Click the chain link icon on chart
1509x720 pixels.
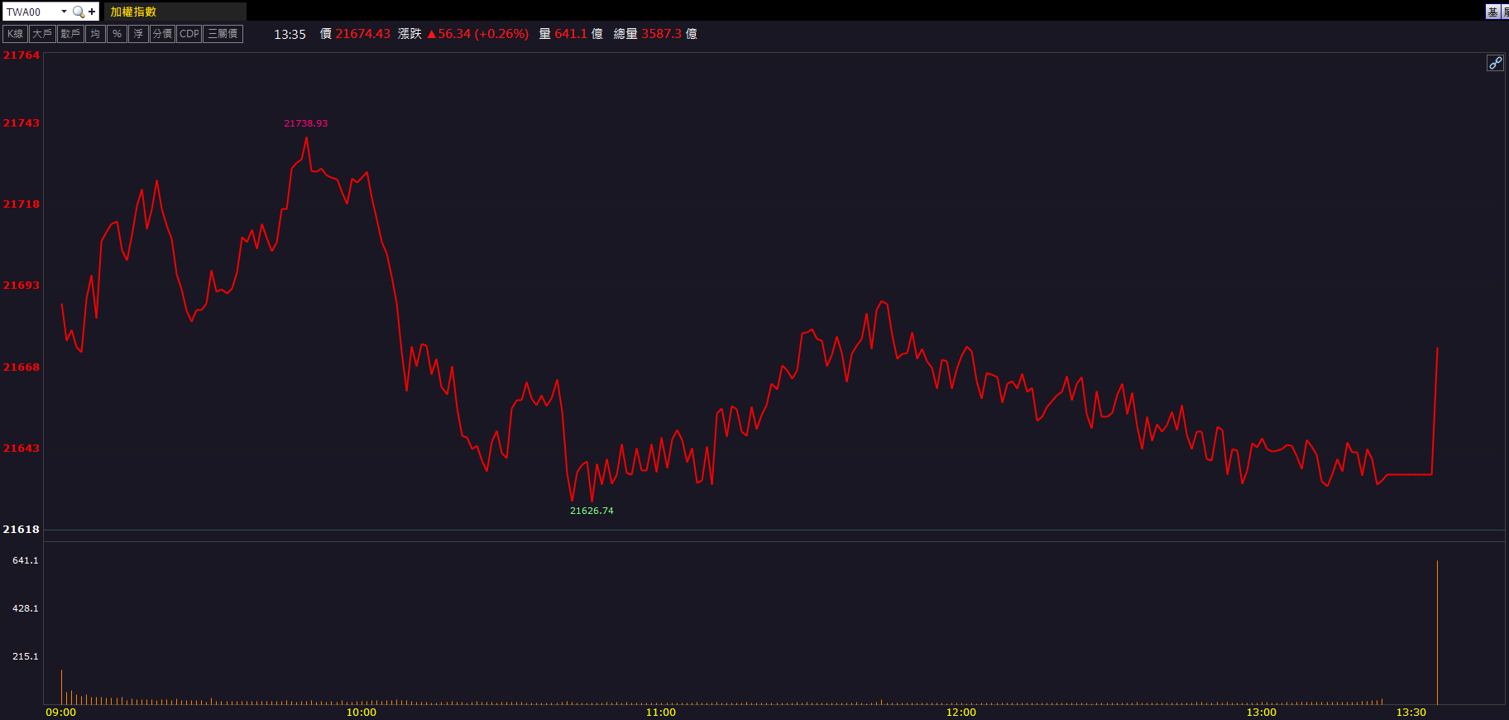pyautogui.click(x=1495, y=63)
